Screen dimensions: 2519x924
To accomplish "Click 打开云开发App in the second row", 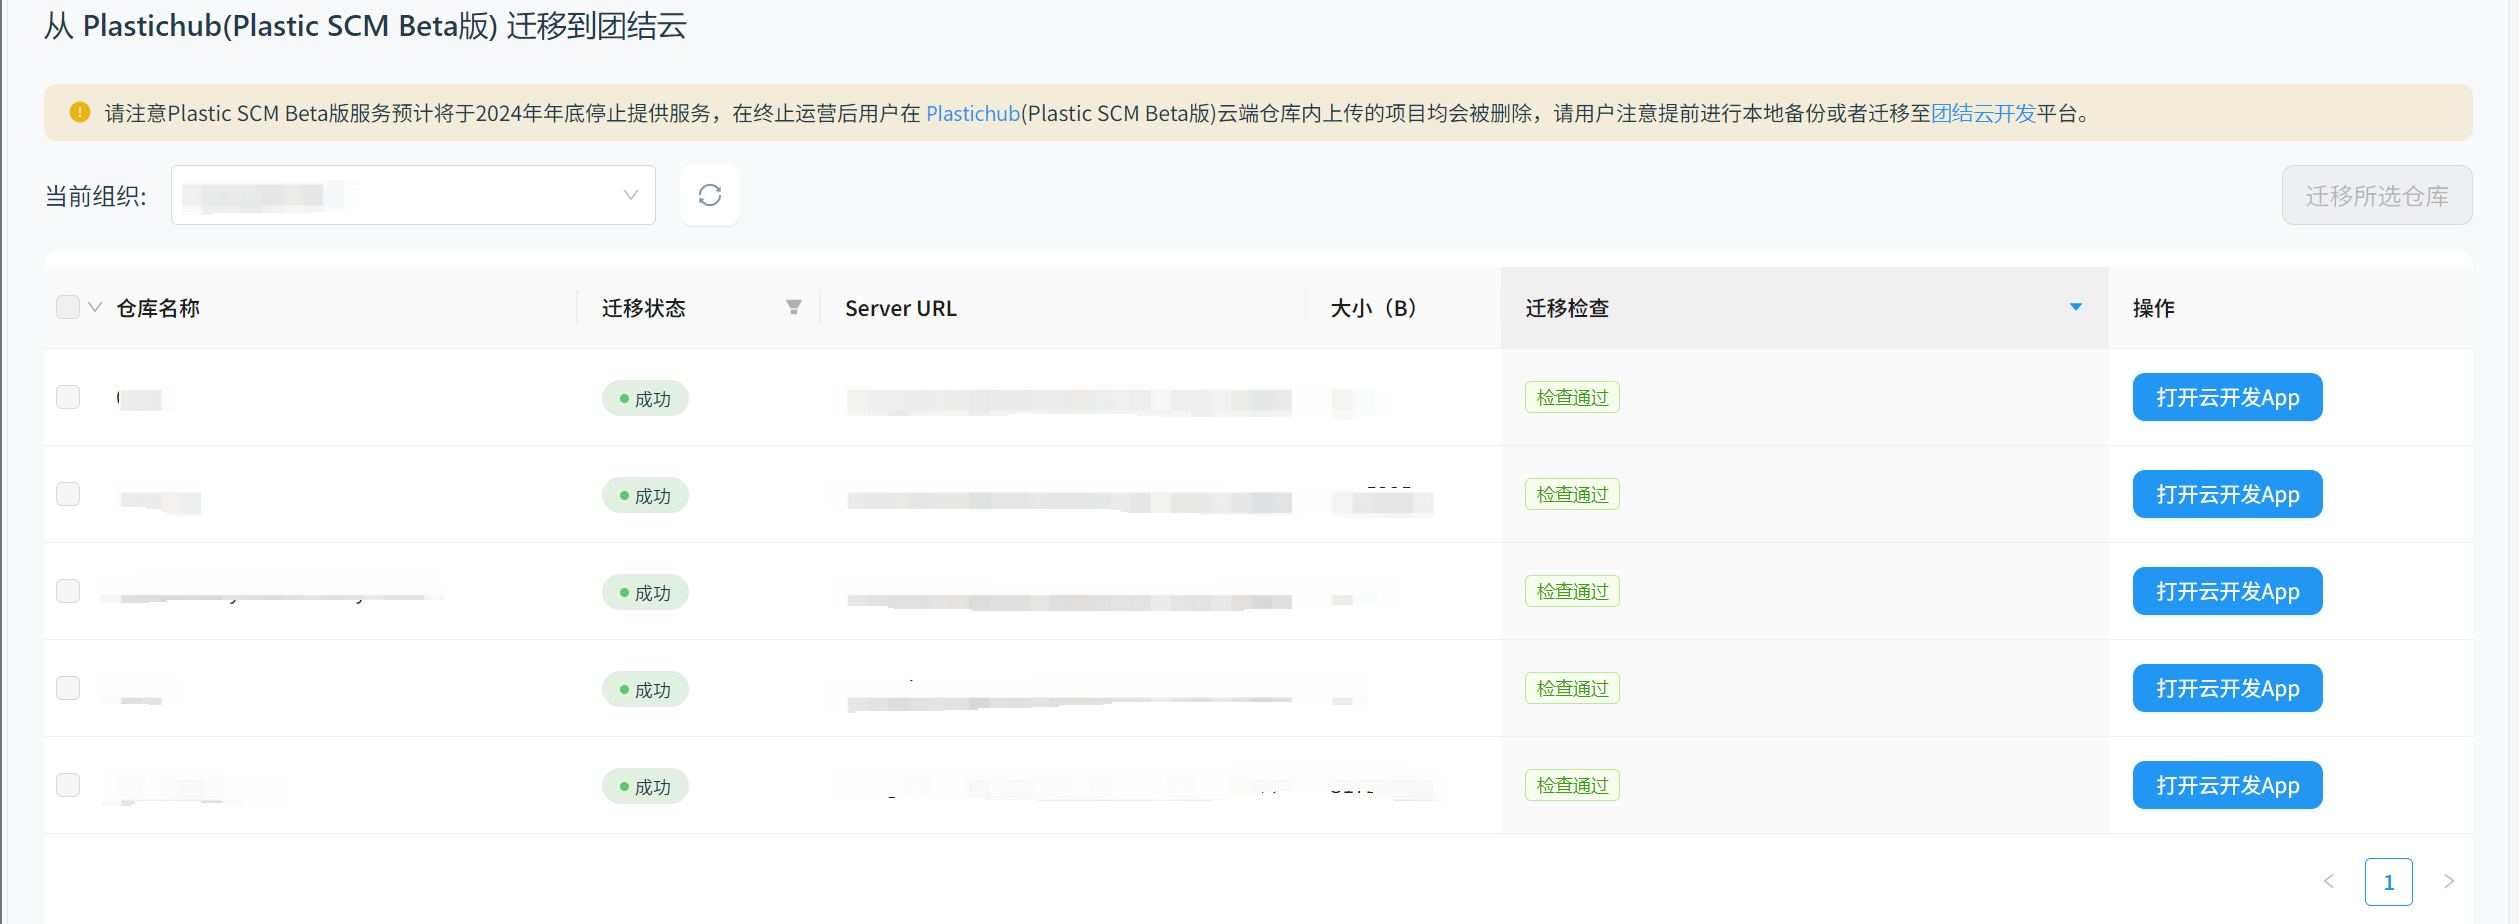I will [2228, 494].
